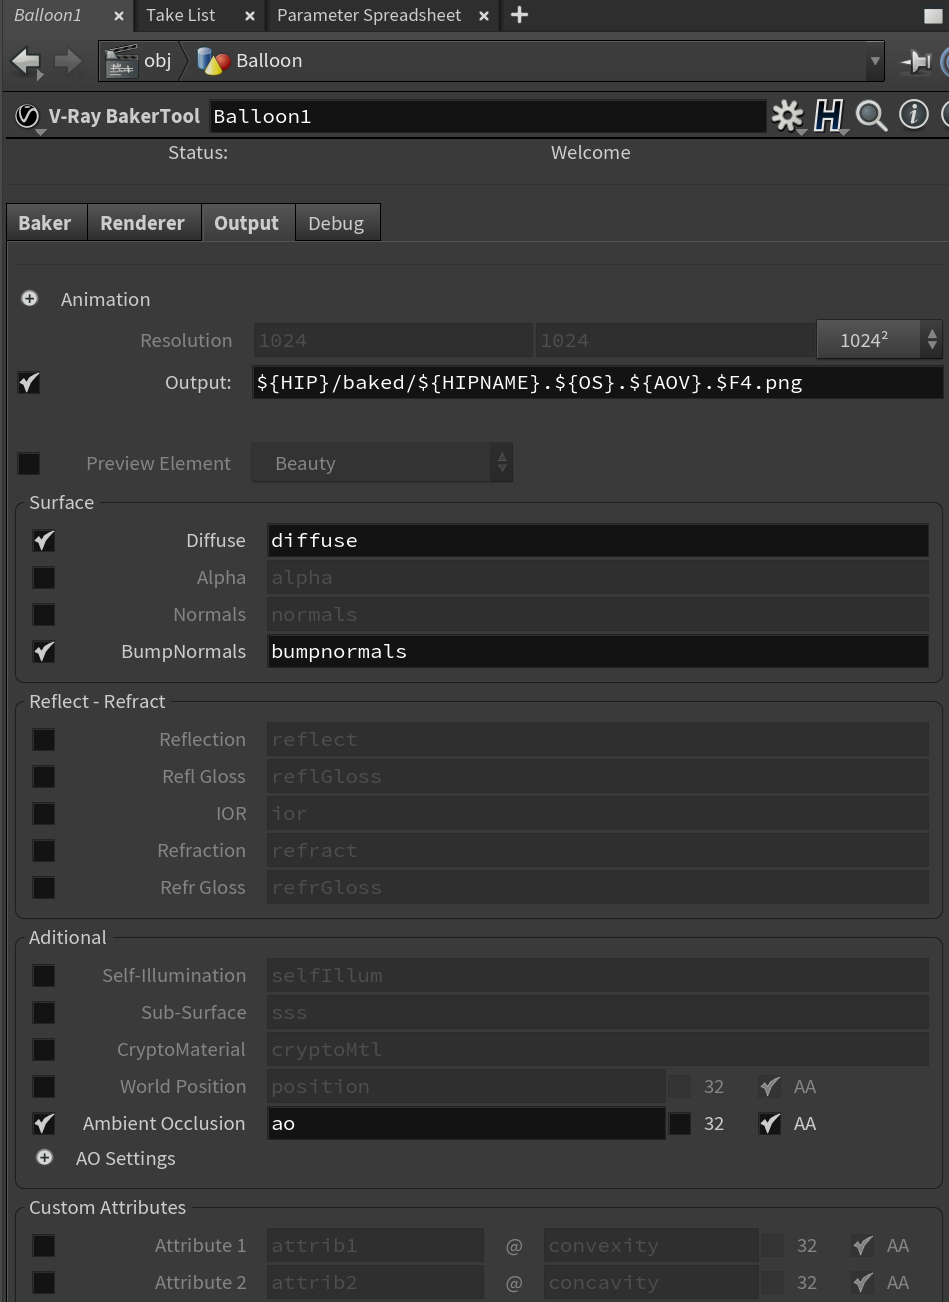
Task: Click the Resolution parameter label
Action: click(x=186, y=340)
